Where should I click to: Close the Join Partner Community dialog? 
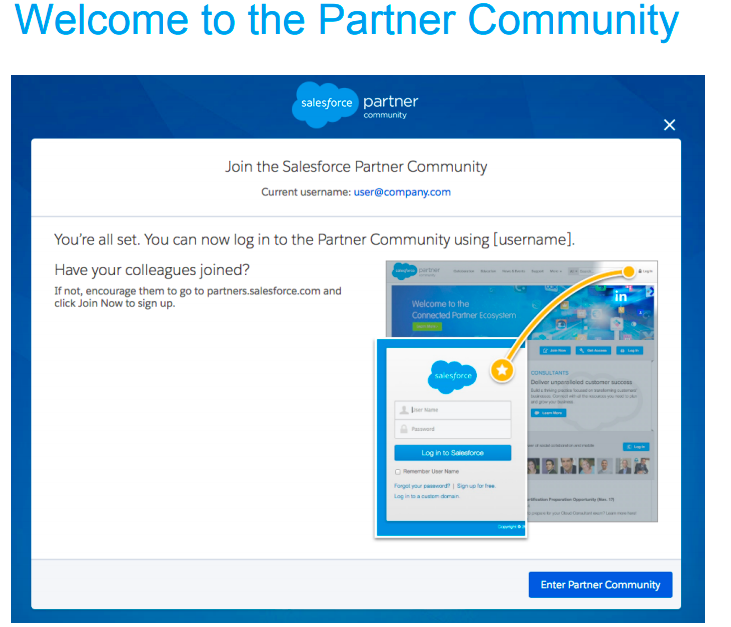669,125
